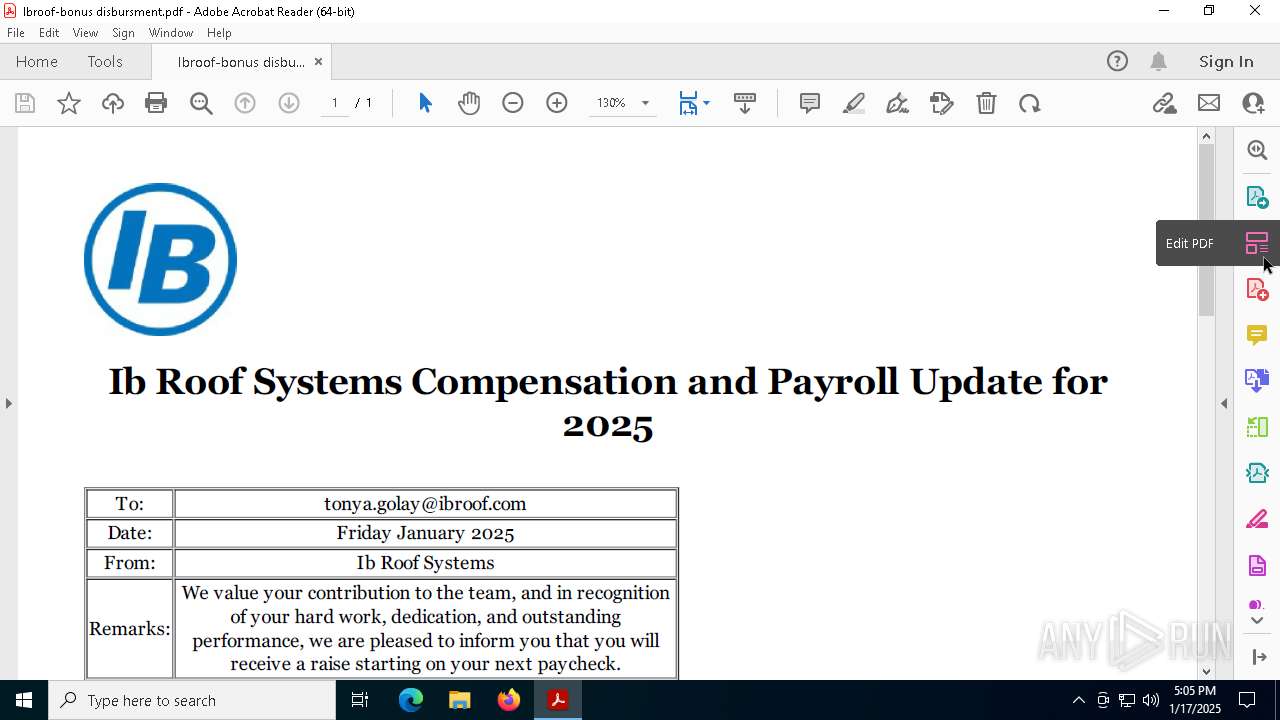Launch Firefox from taskbar
Viewport: 1280px width, 720px height.
point(509,700)
